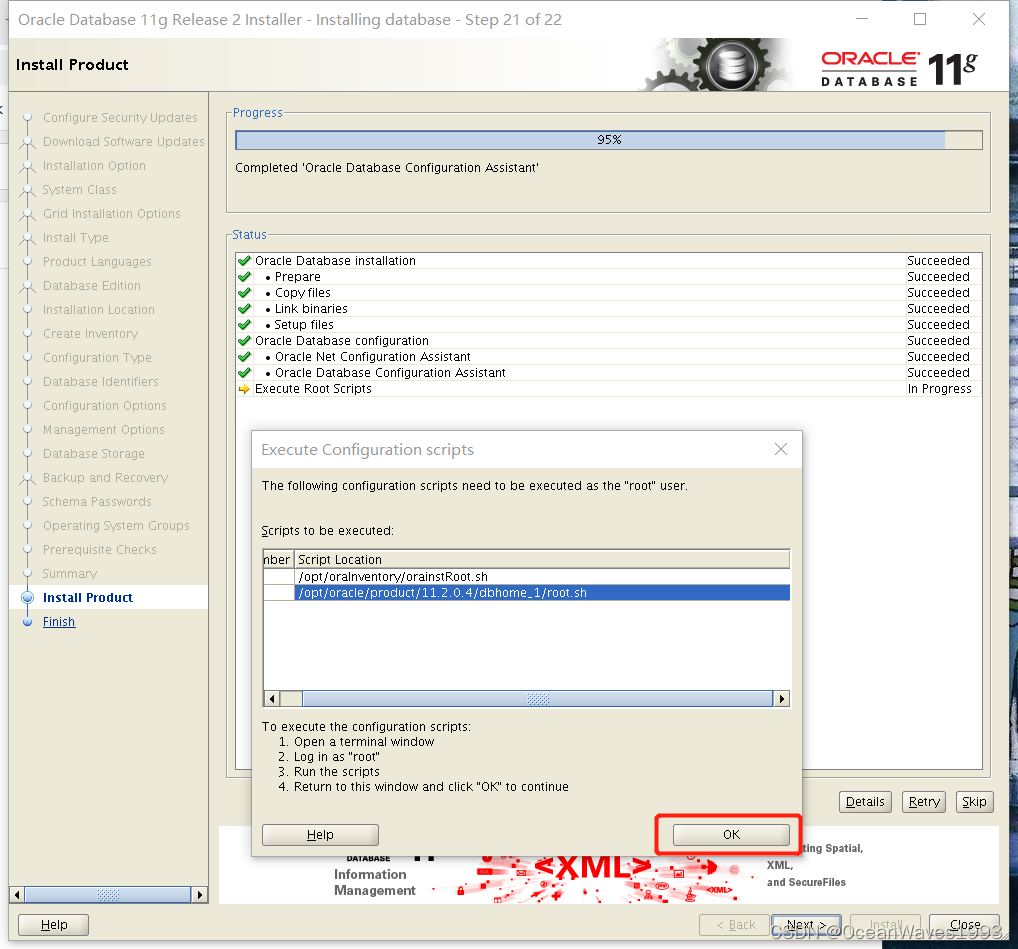Click the green checkmark beside "Prepare"
1018x949 pixels.
click(243, 276)
